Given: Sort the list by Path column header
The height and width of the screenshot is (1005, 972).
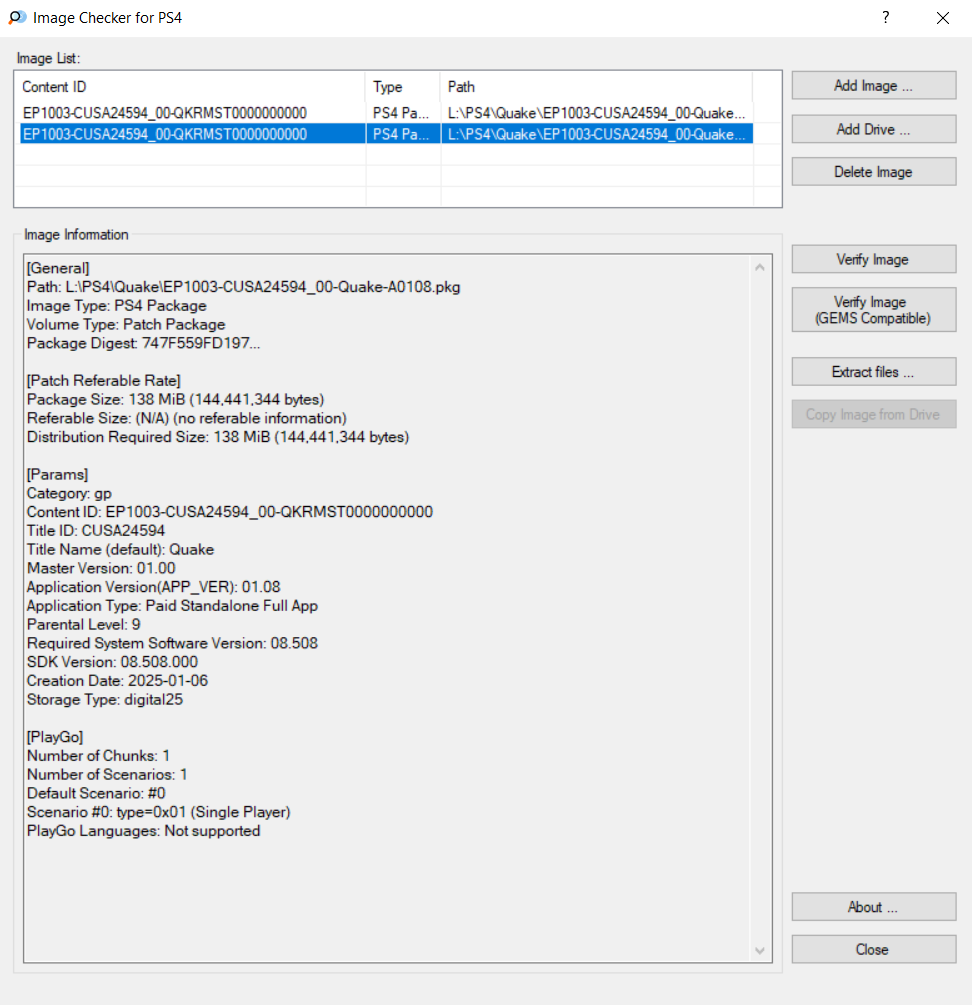Looking at the screenshot, I should pos(596,87).
